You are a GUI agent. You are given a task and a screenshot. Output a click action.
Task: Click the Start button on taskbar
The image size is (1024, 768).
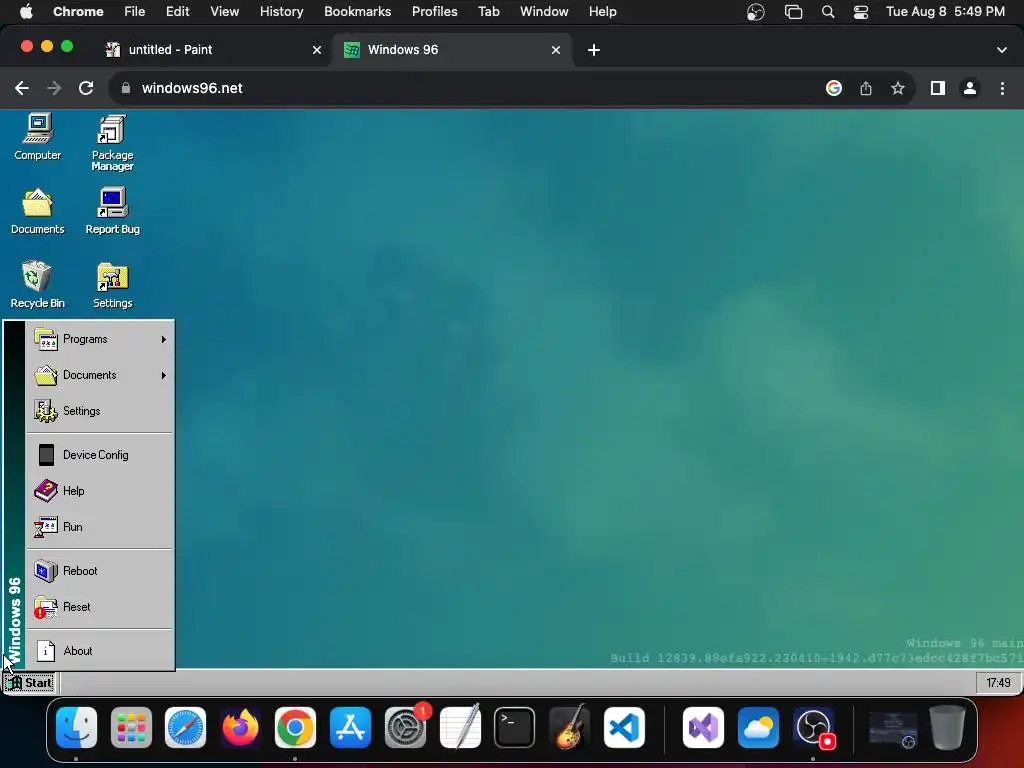point(29,683)
